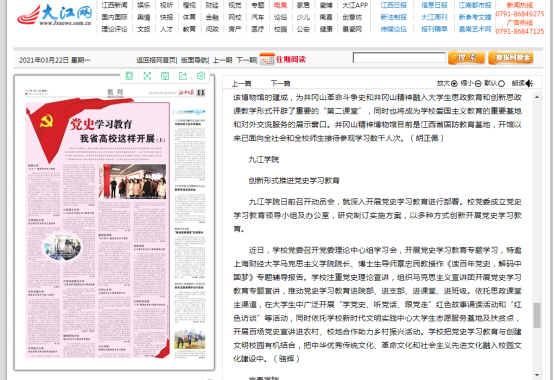Open the 江西新闻 nav menu item
This screenshot has height=380, width=554.
[x=114, y=5]
